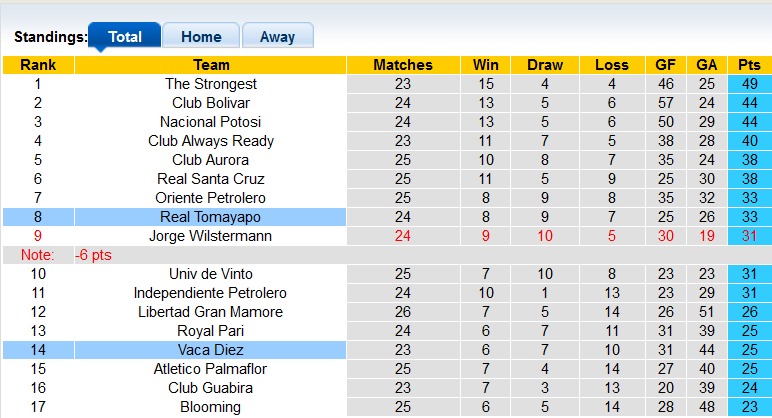The height and width of the screenshot is (418, 772).
Task: Click the Win column header
Action: pos(486,65)
